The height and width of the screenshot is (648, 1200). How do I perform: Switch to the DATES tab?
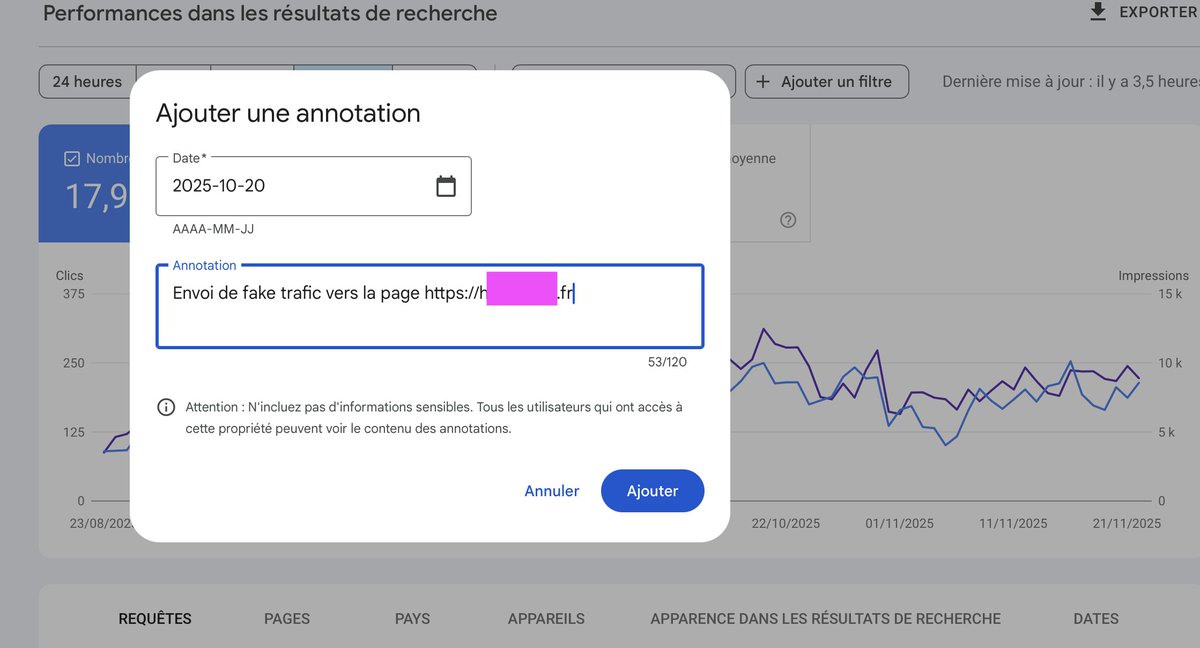coord(1096,619)
